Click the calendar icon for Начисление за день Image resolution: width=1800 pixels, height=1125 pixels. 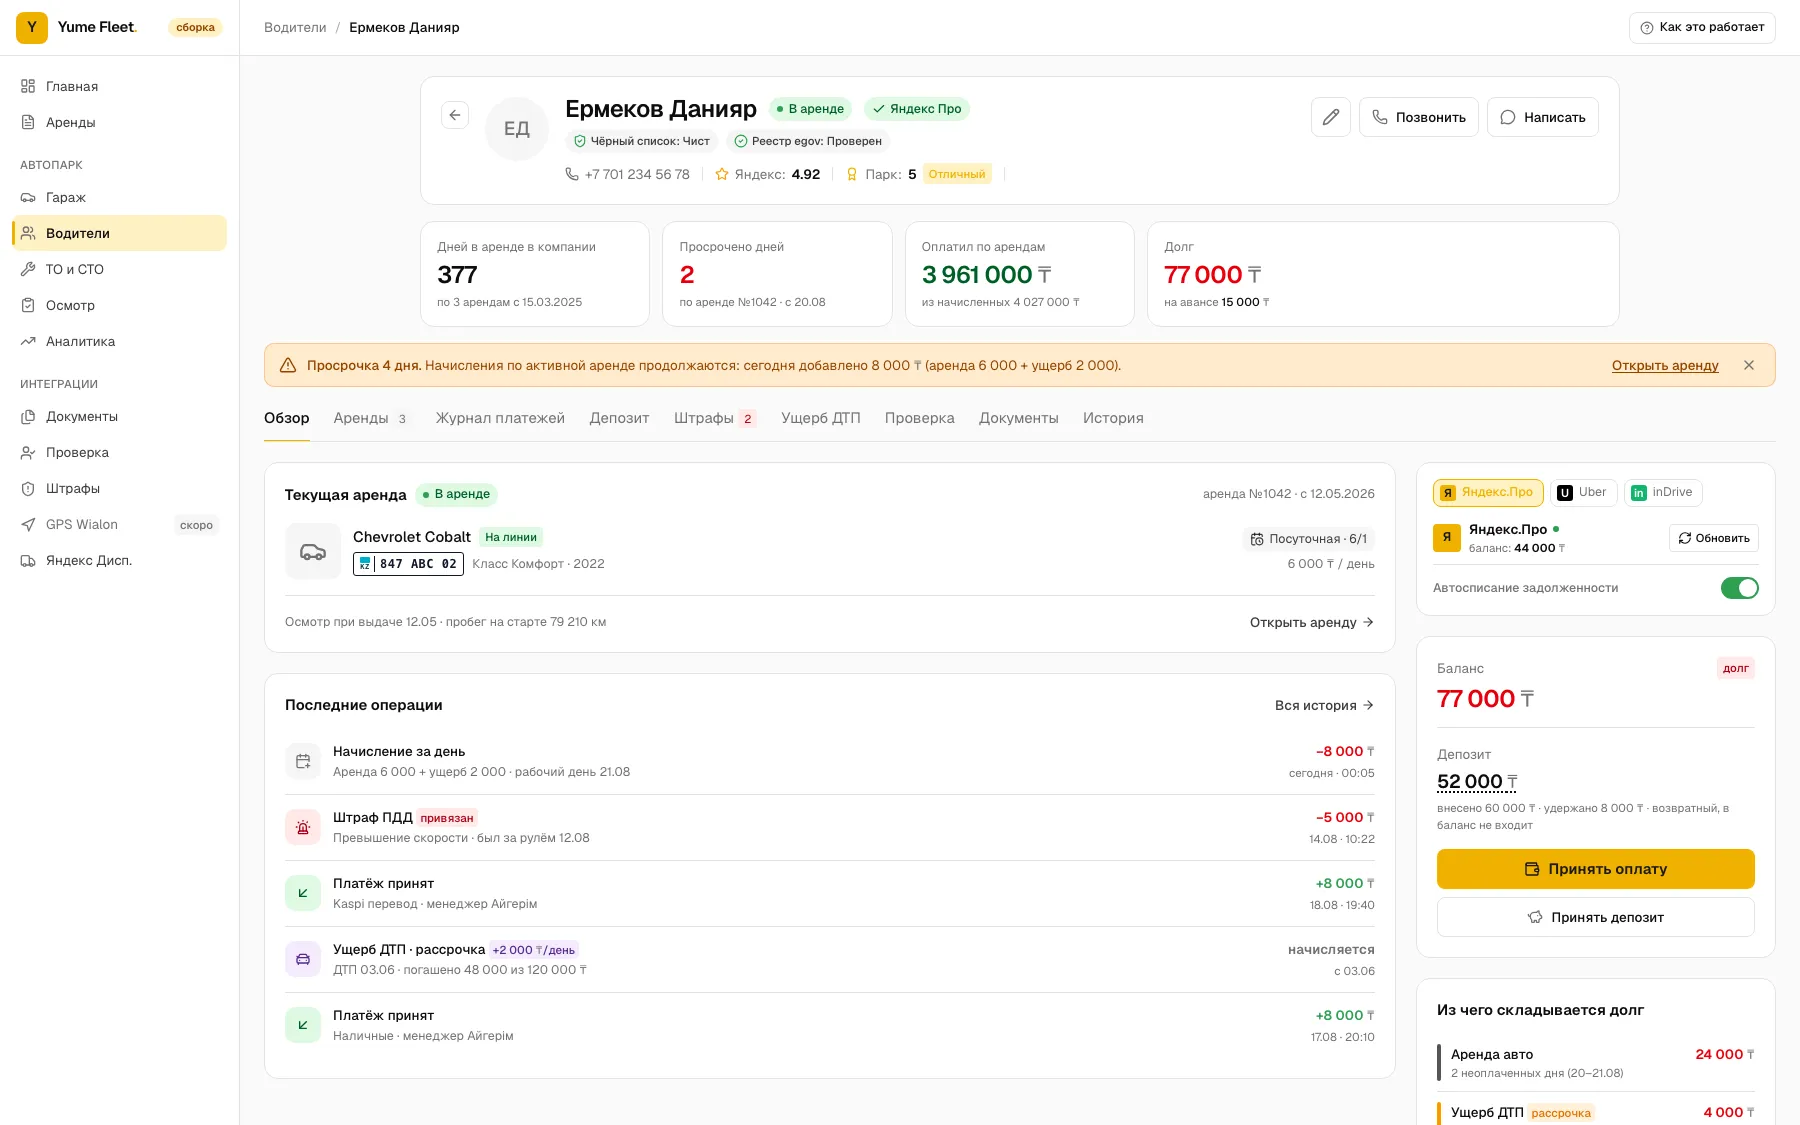pyautogui.click(x=303, y=761)
